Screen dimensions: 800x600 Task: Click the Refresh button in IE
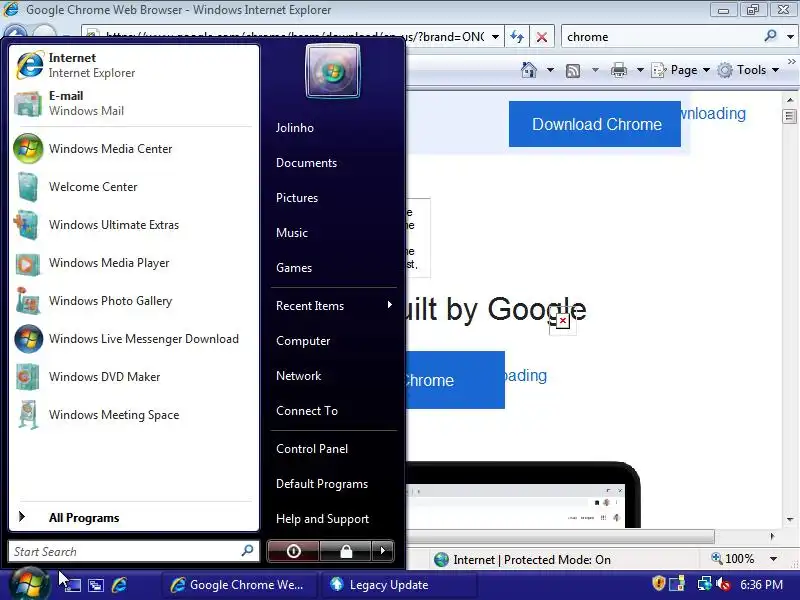tap(517, 37)
